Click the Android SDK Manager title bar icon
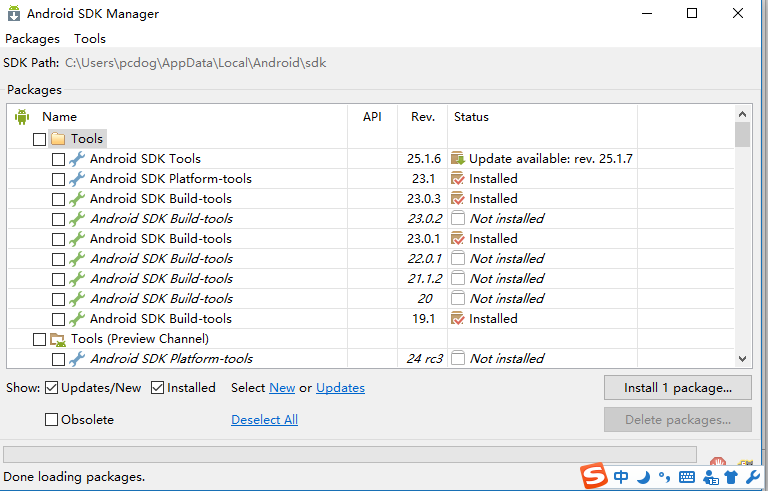Image resolution: width=768 pixels, height=491 pixels. (x=14, y=13)
